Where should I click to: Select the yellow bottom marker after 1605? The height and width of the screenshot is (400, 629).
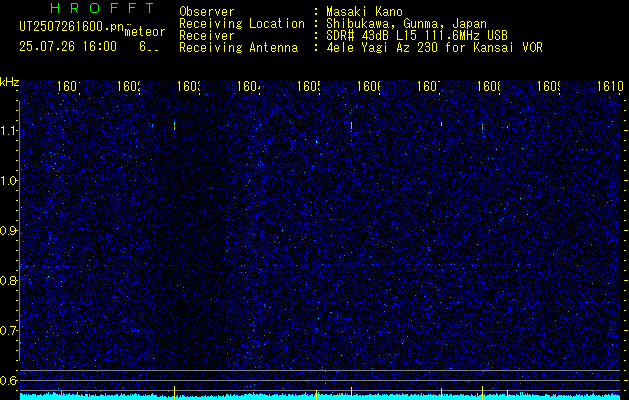pyautogui.click(x=317, y=394)
